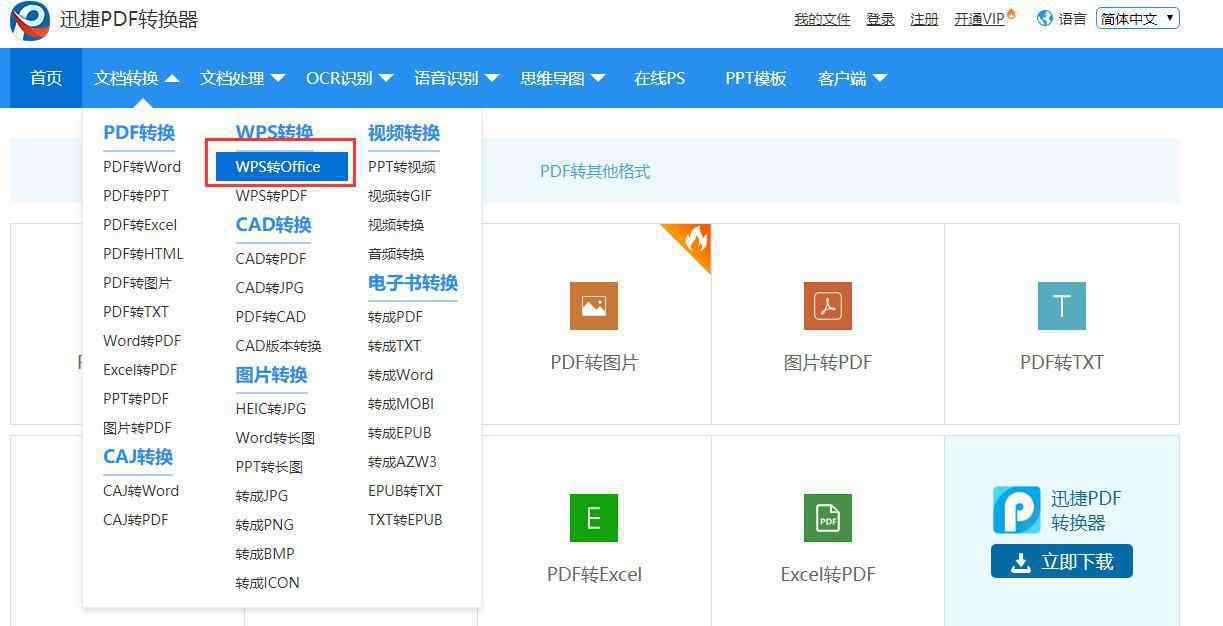Select CAD转JPG menu item
This screenshot has width=1223, height=626.
coord(270,287)
